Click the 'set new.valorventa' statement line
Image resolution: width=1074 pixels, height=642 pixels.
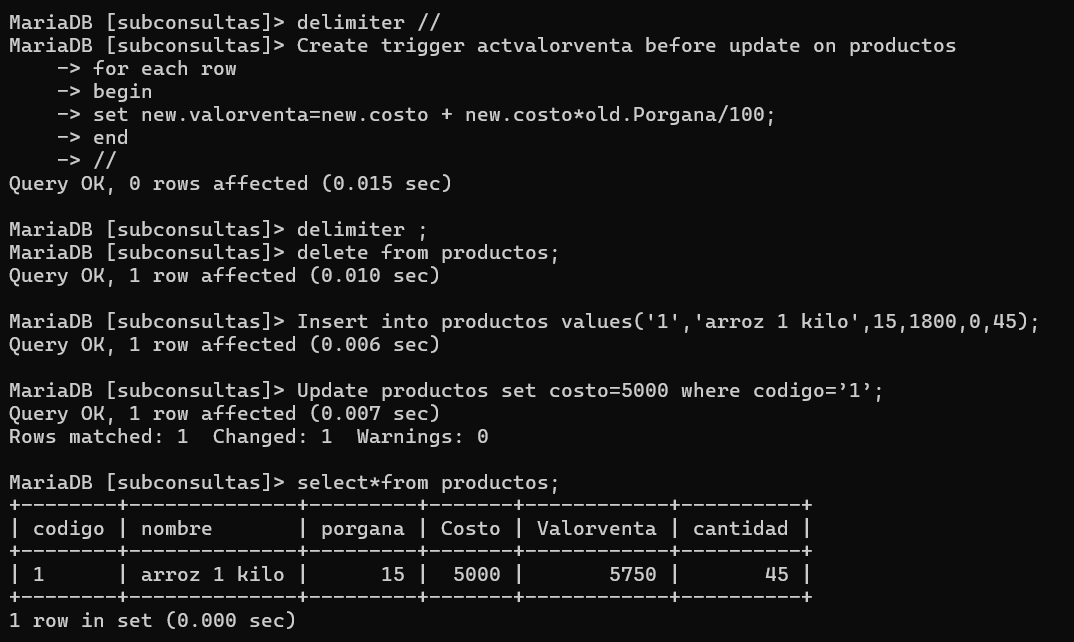tap(434, 115)
